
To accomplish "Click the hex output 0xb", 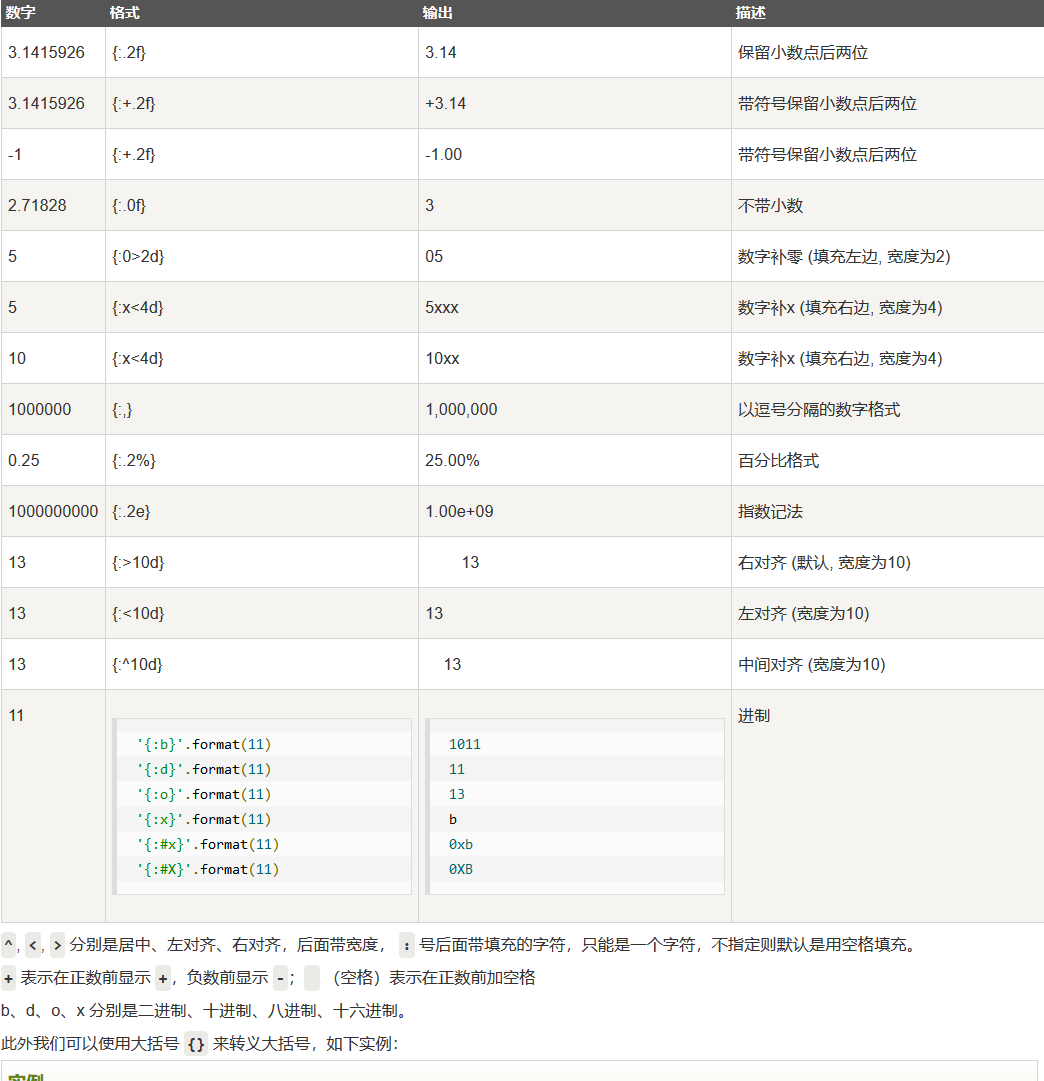I will [x=461, y=845].
